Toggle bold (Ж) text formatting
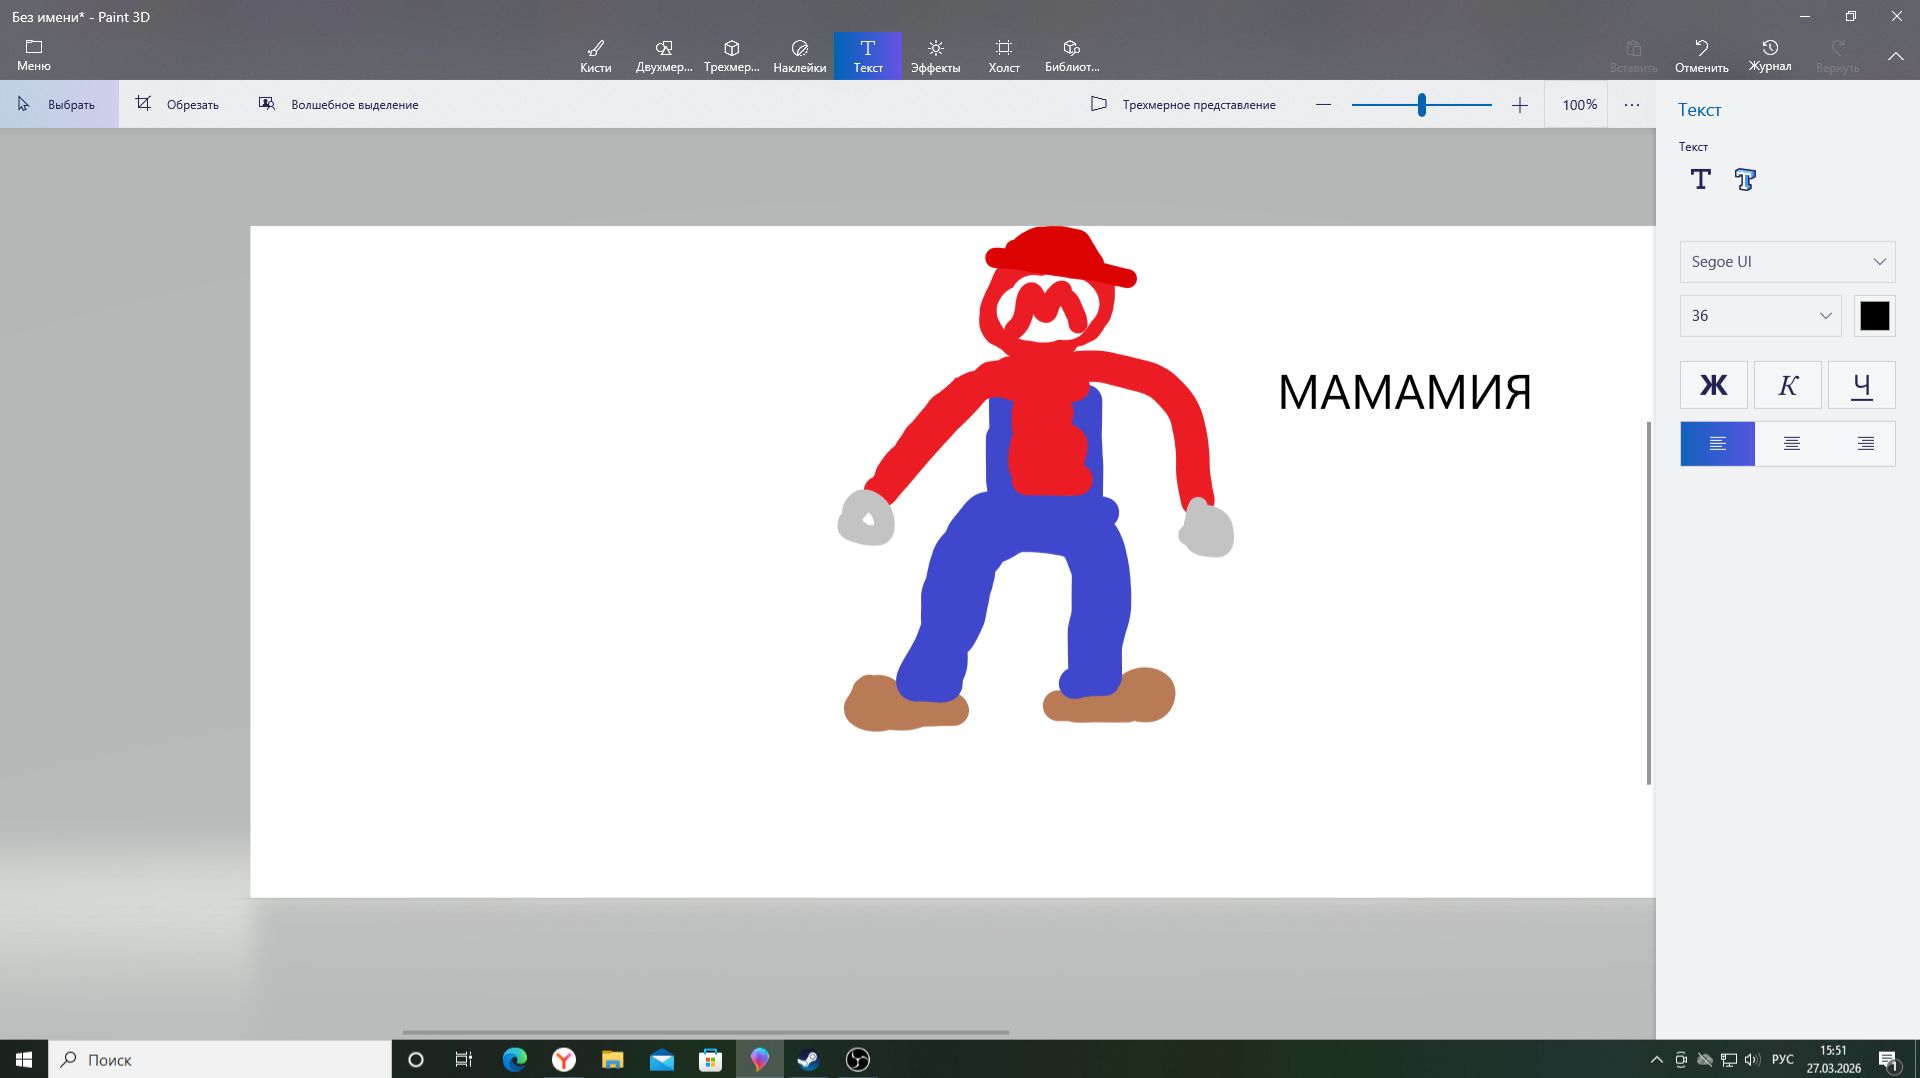The height and width of the screenshot is (1078, 1920). (x=1713, y=385)
